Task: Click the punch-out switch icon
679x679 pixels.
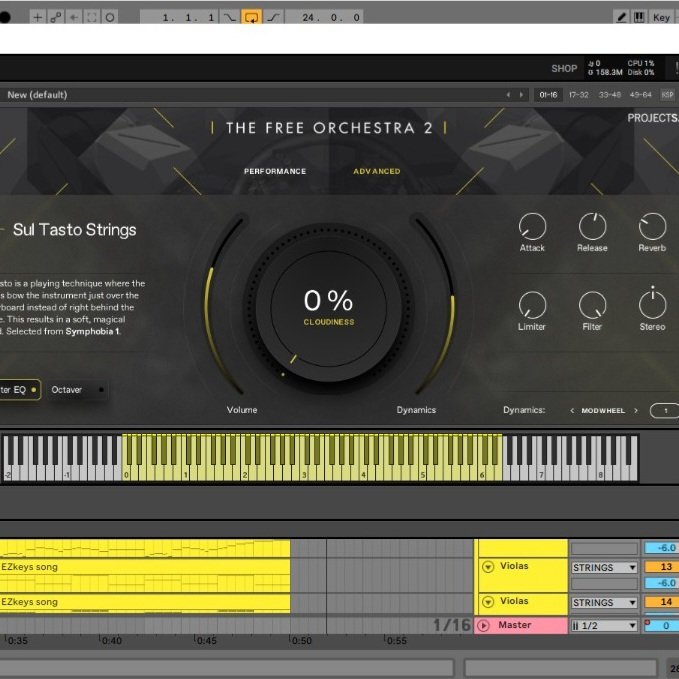Action: 273,17
